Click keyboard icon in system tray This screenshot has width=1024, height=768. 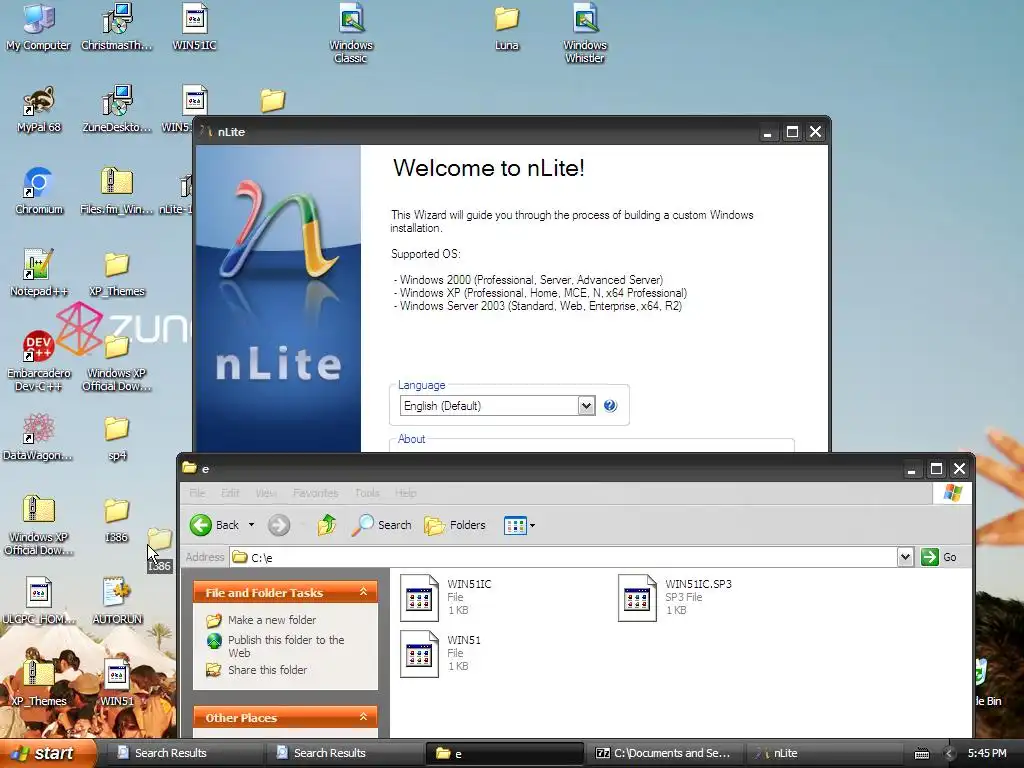click(x=921, y=754)
